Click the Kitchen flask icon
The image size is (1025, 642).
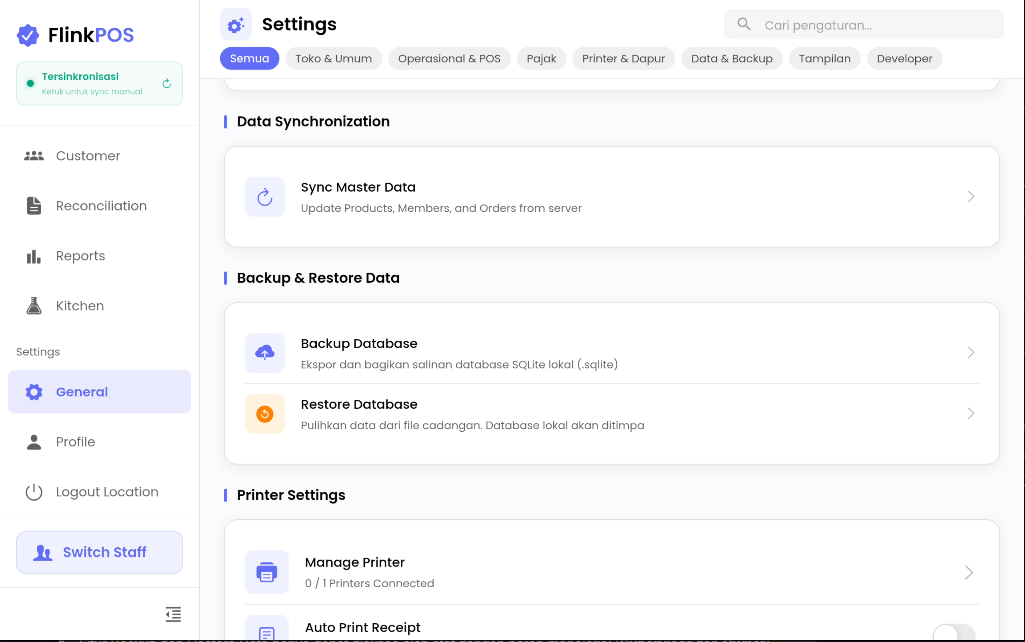(34, 306)
